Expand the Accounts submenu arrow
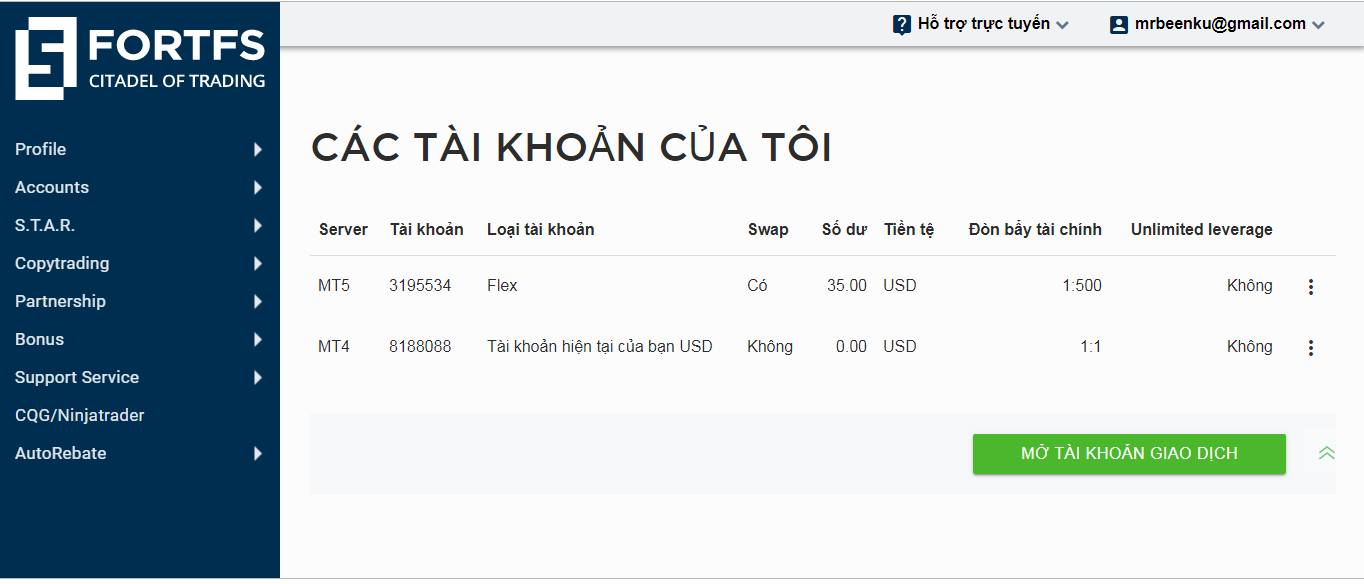1364x584 pixels. (258, 188)
